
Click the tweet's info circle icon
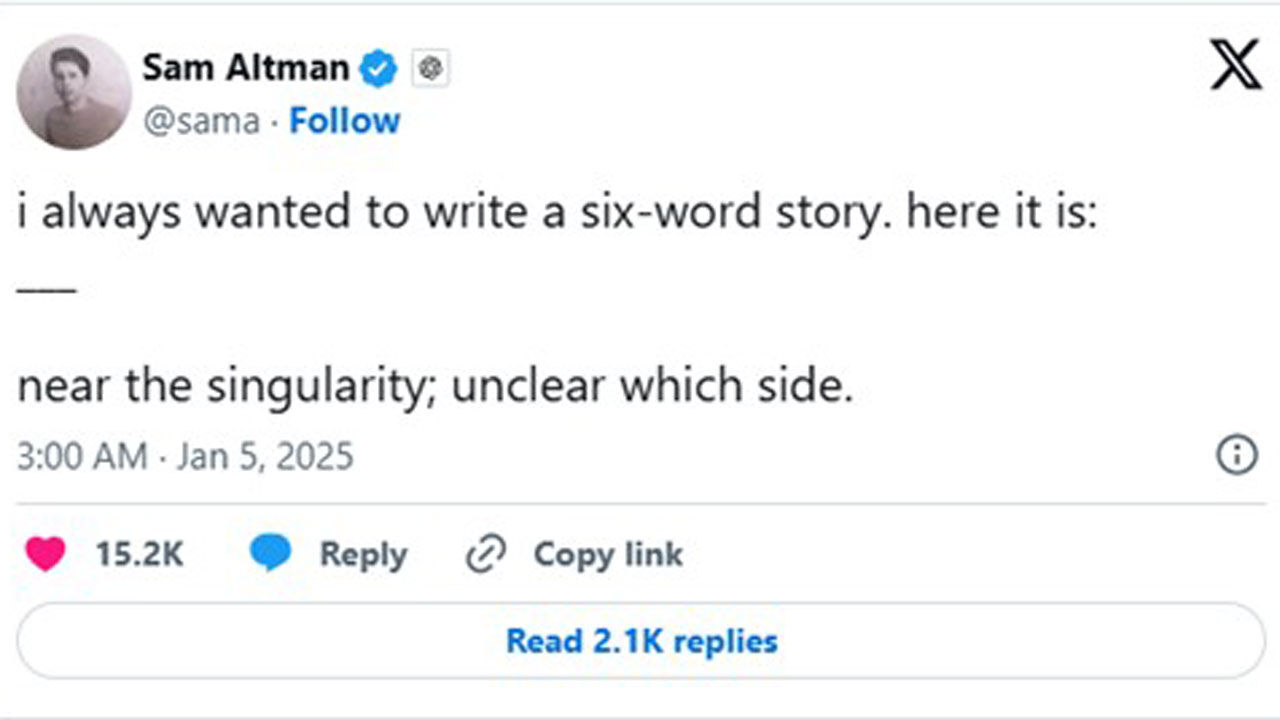1236,455
